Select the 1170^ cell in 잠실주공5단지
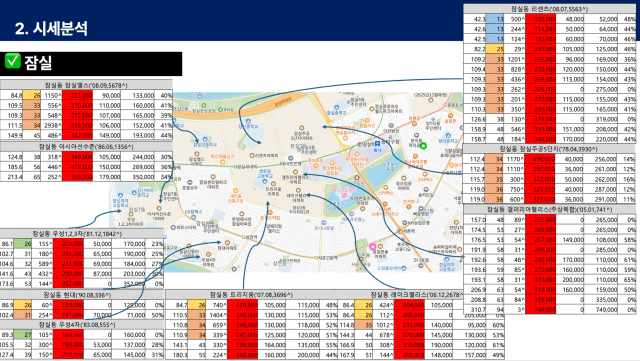The image size is (640, 361). coord(515,159)
